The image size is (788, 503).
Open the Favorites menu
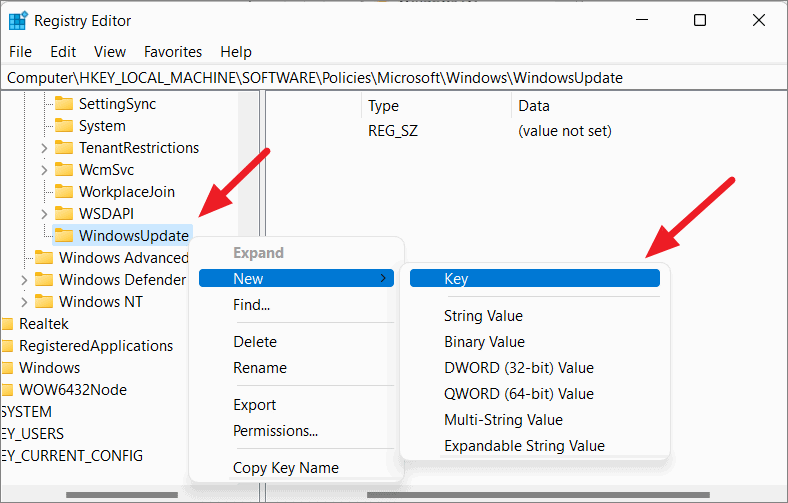pyautogui.click(x=173, y=52)
